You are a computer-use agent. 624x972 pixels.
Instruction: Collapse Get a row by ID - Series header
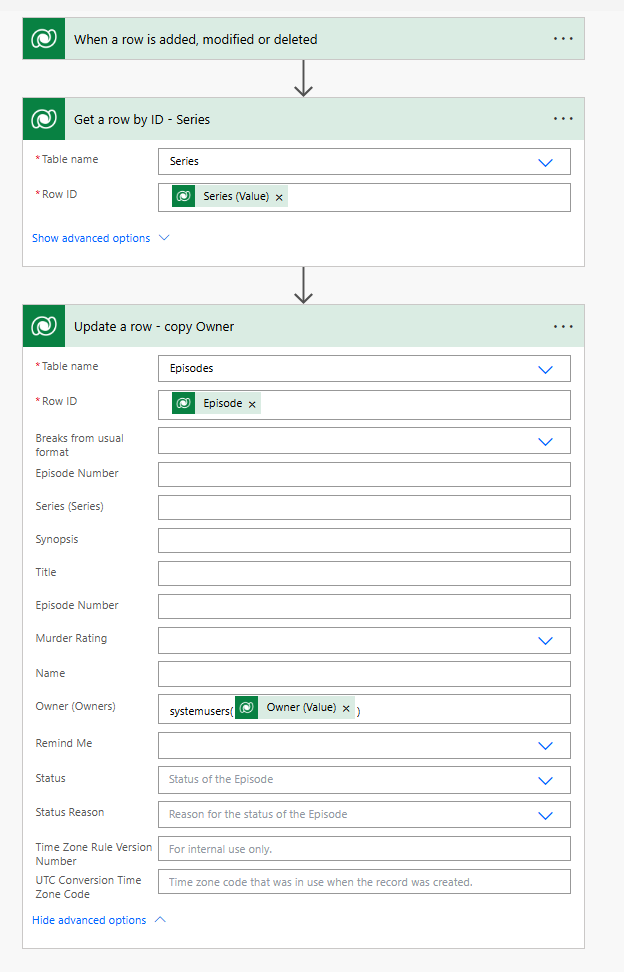click(304, 118)
